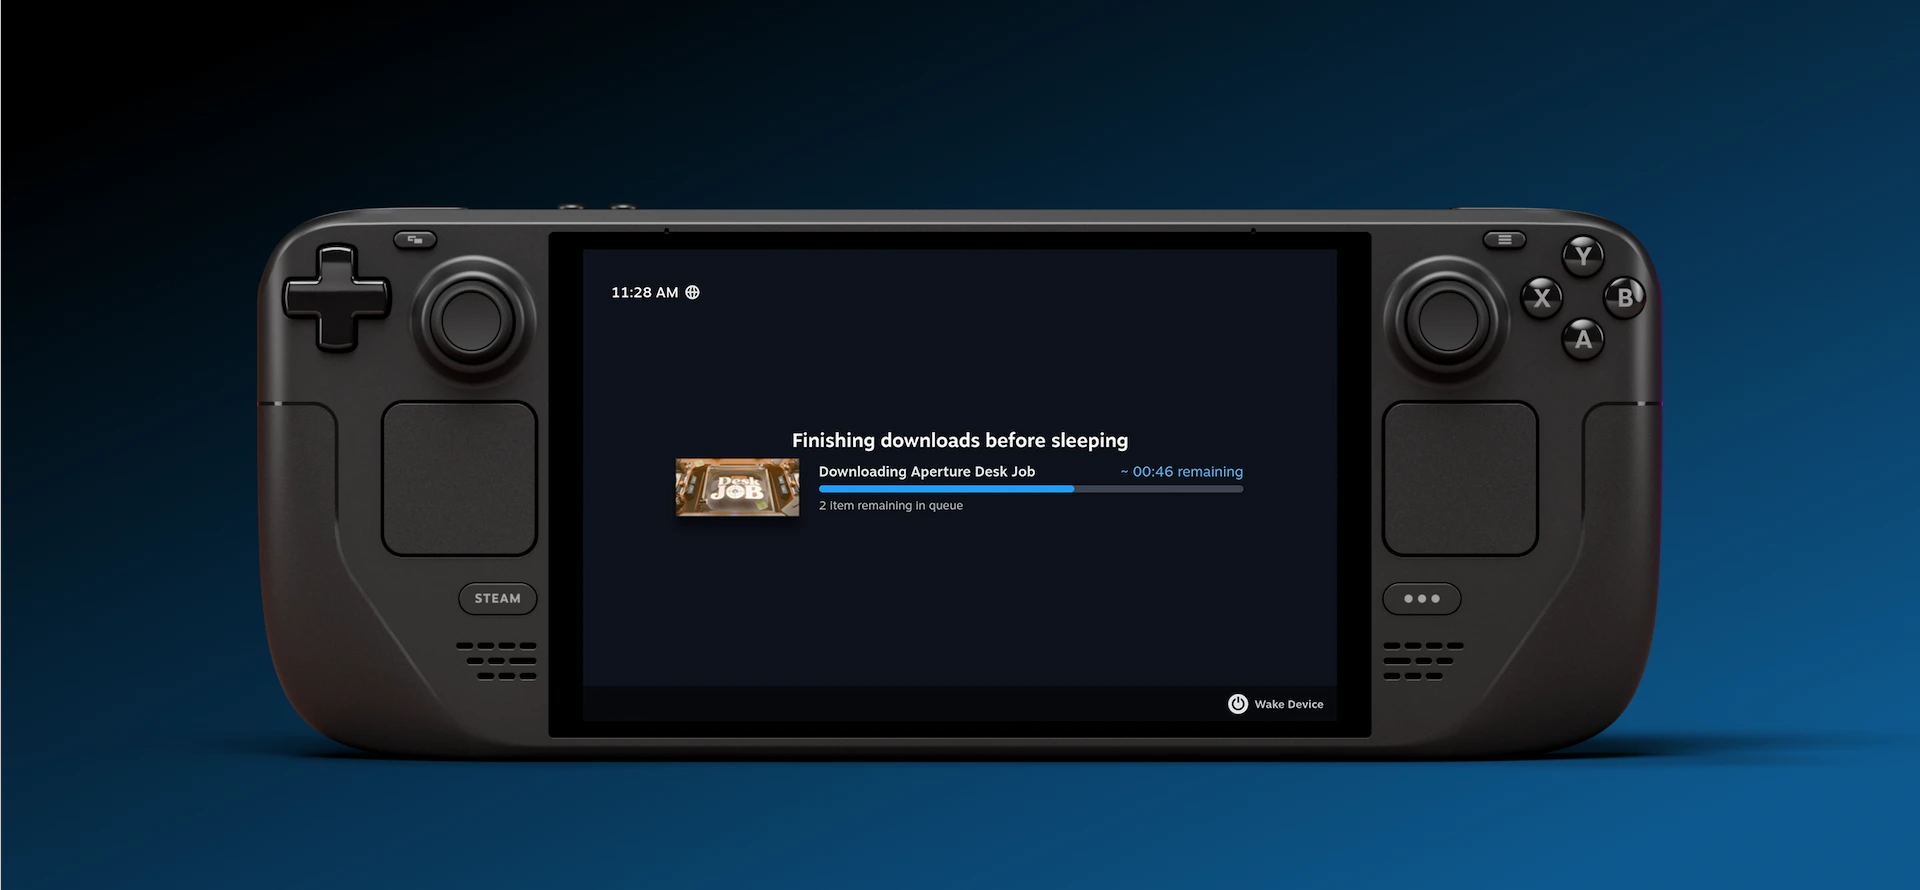The image size is (1920, 890).
Task: Click the STEAM button on the device
Action: [x=498, y=598]
